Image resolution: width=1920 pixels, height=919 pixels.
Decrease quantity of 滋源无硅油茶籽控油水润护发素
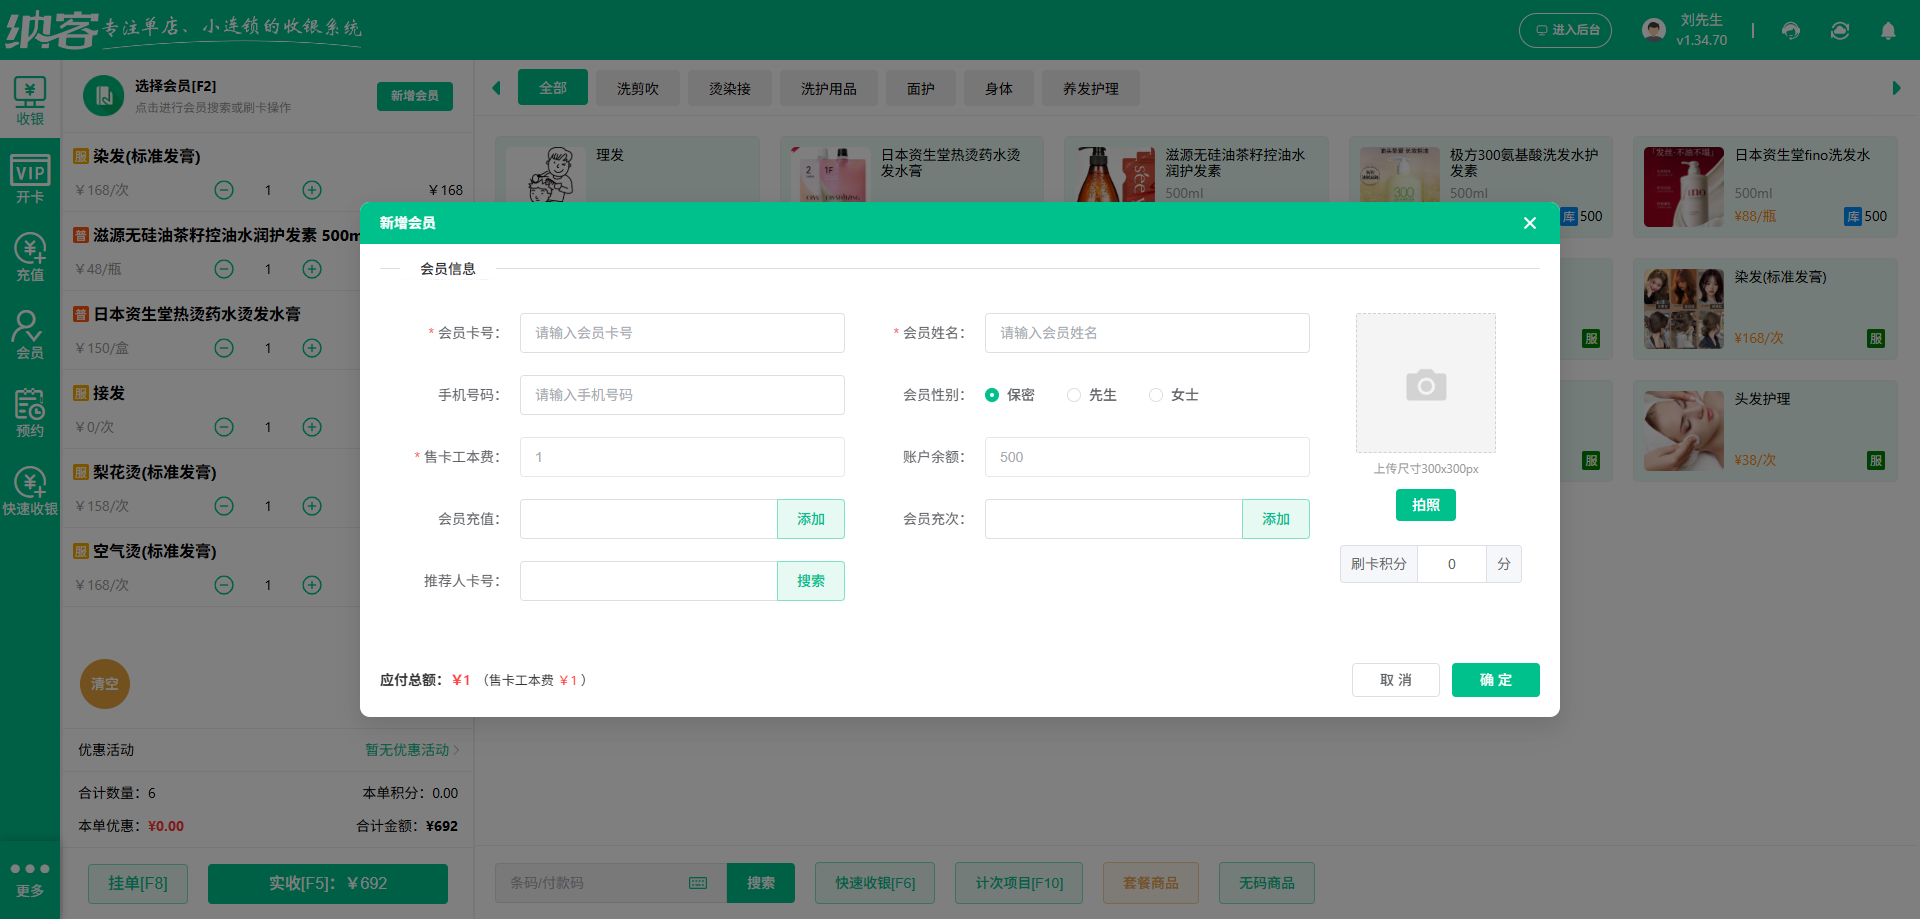[x=224, y=269]
